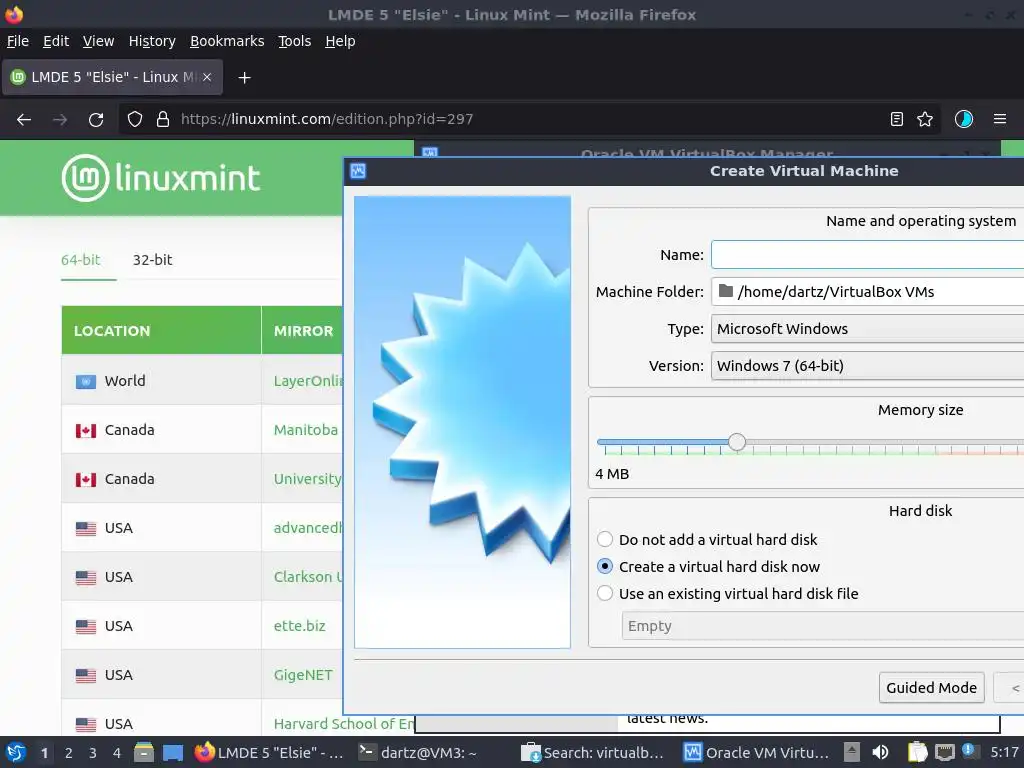The image size is (1024, 768).
Task: Open the University mirror link for Canada
Action: [x=308, y=479]
